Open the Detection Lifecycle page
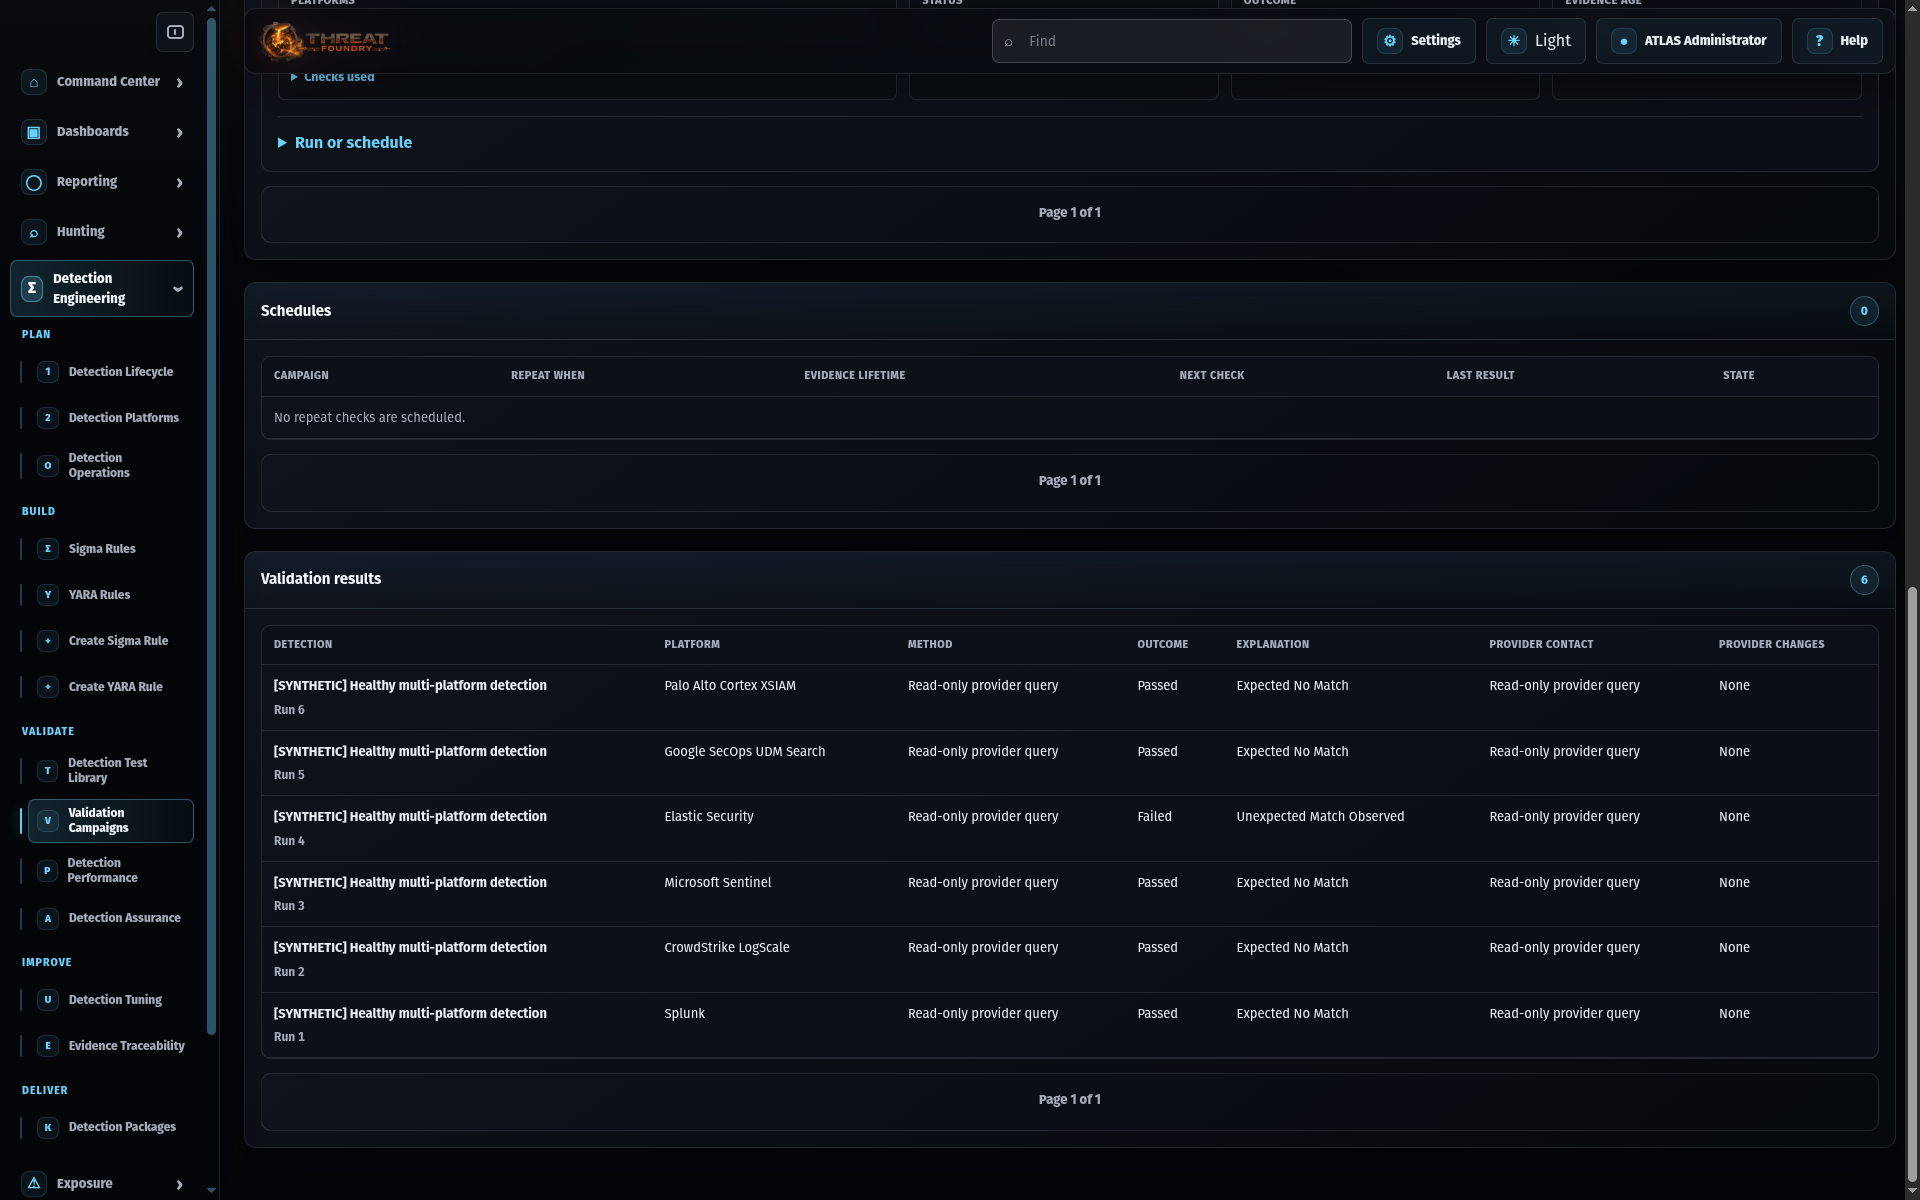Viewport: 1920px width, 1200px height. (x=120, y=372)
